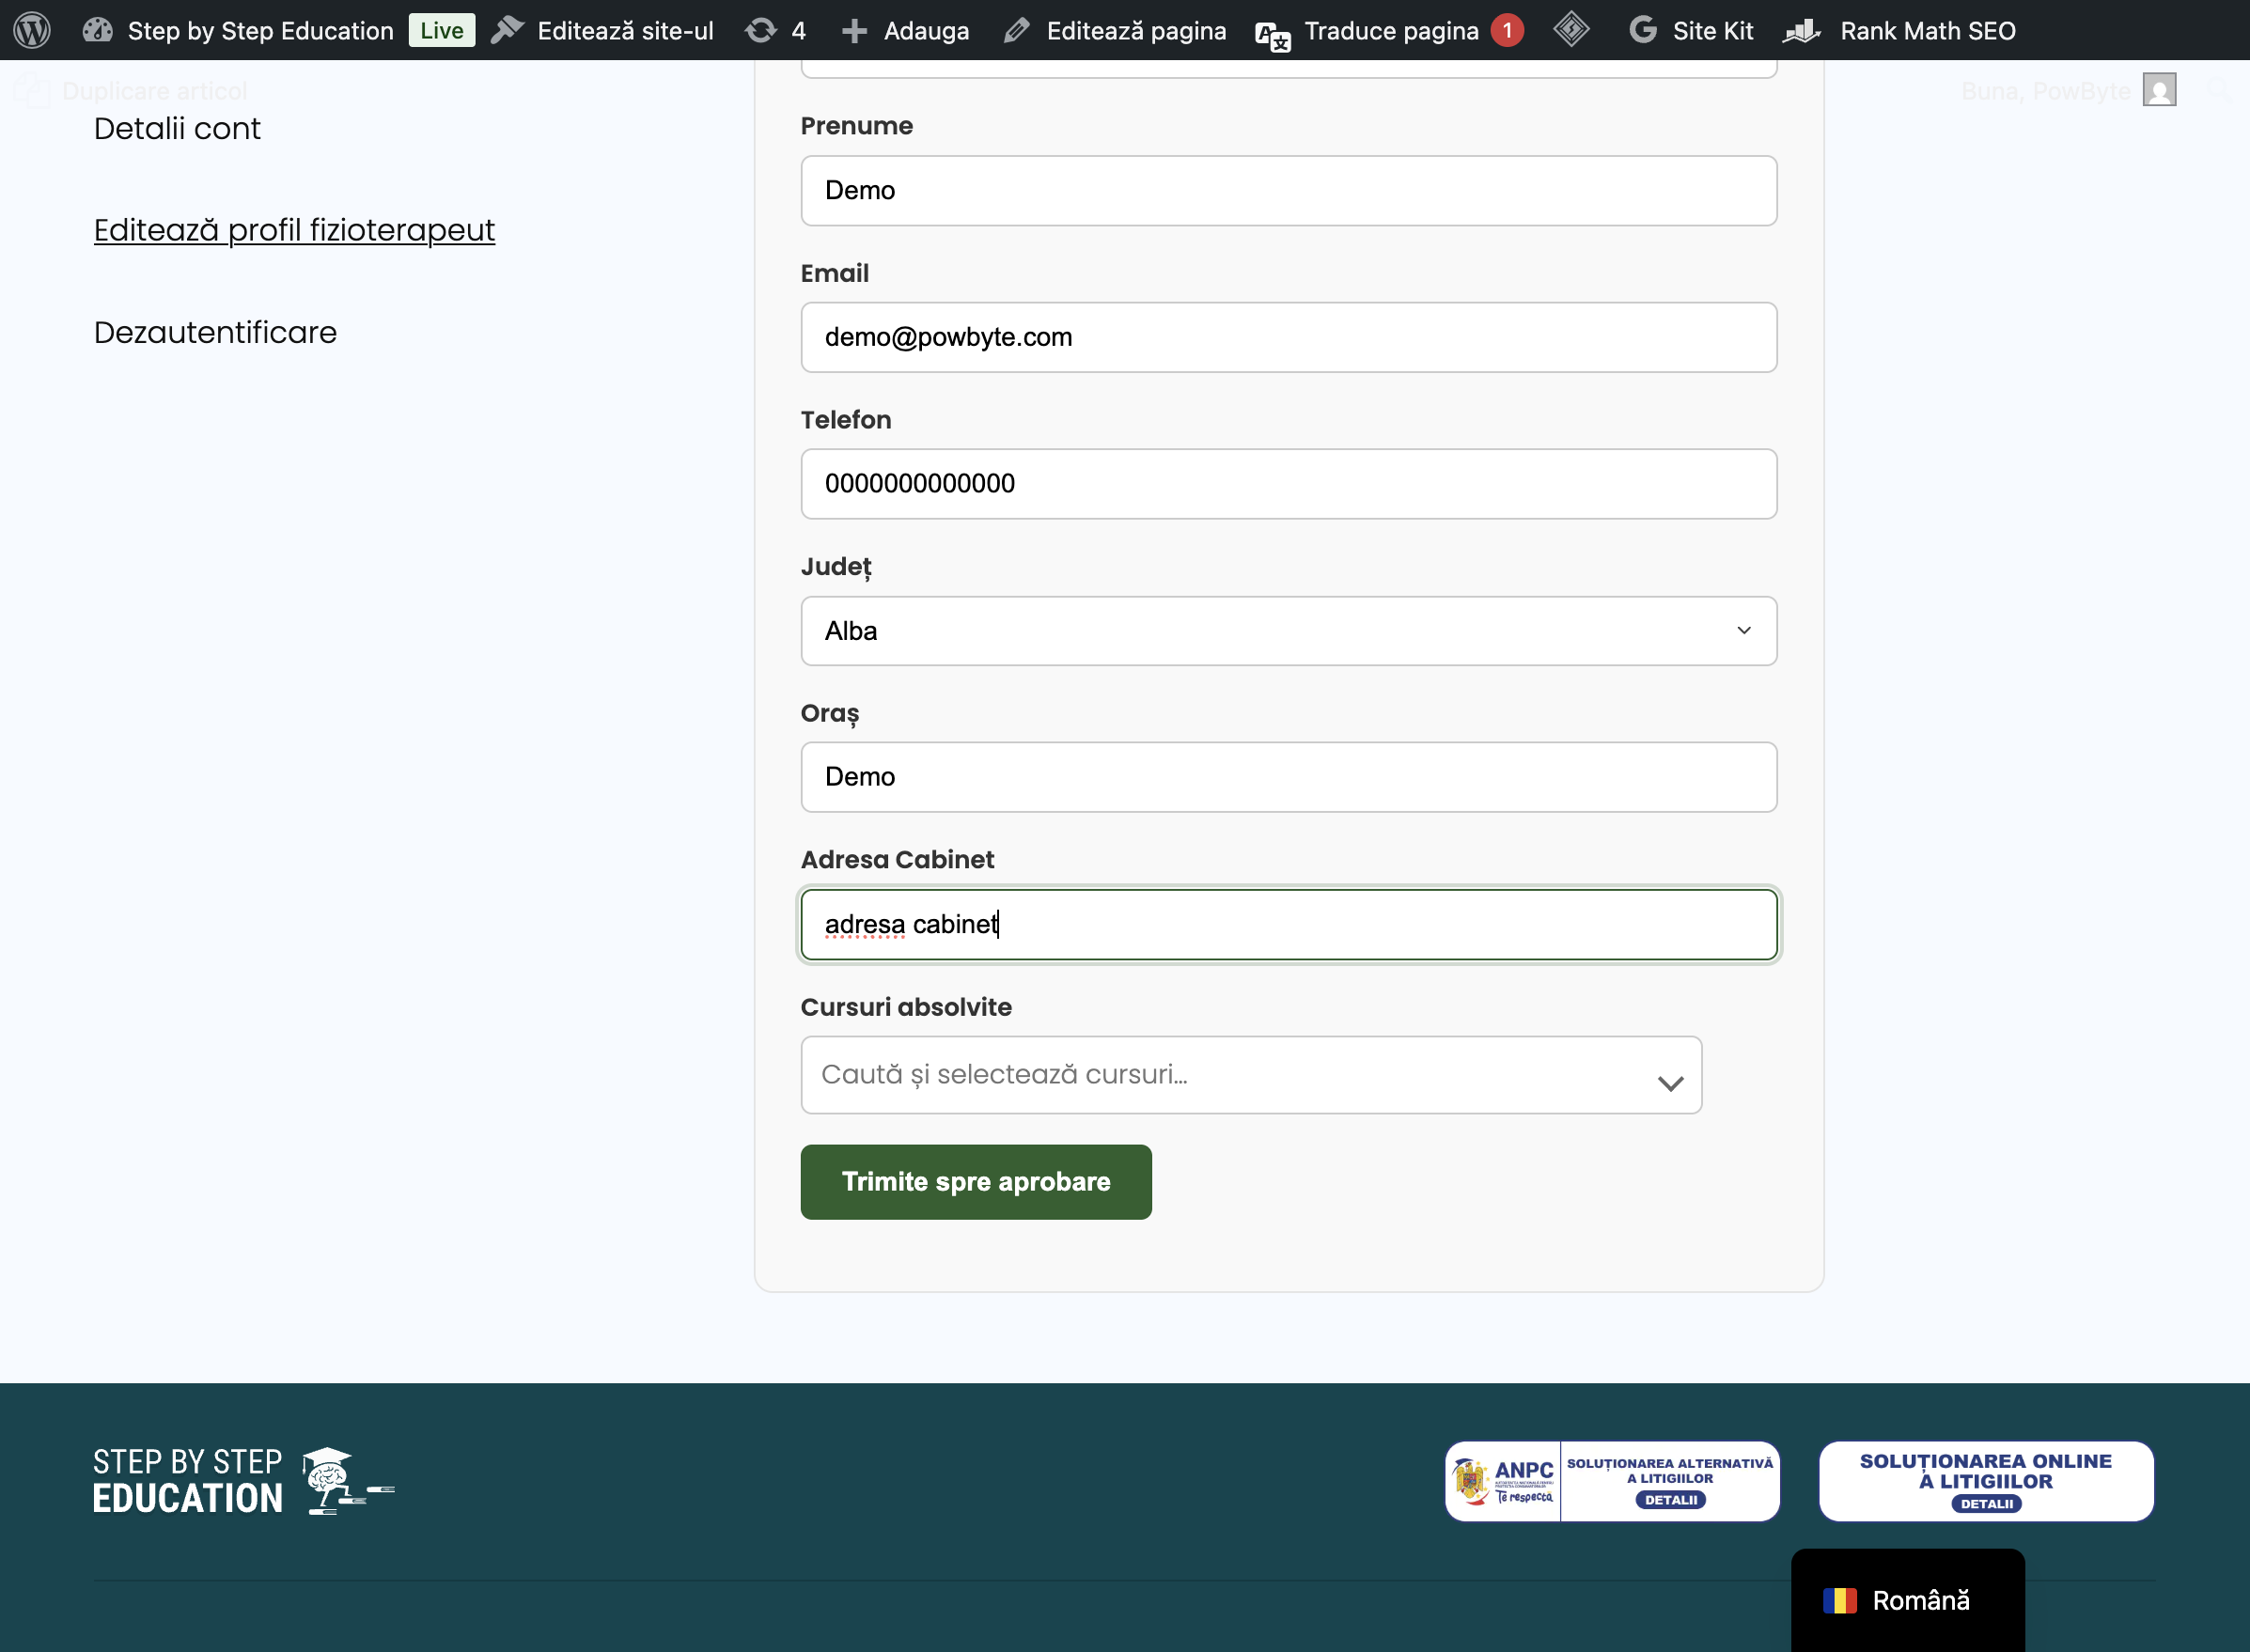Focus the Email input field
The width and height of the screenshot is (2250, 1652).
(x=1289, y=337)
